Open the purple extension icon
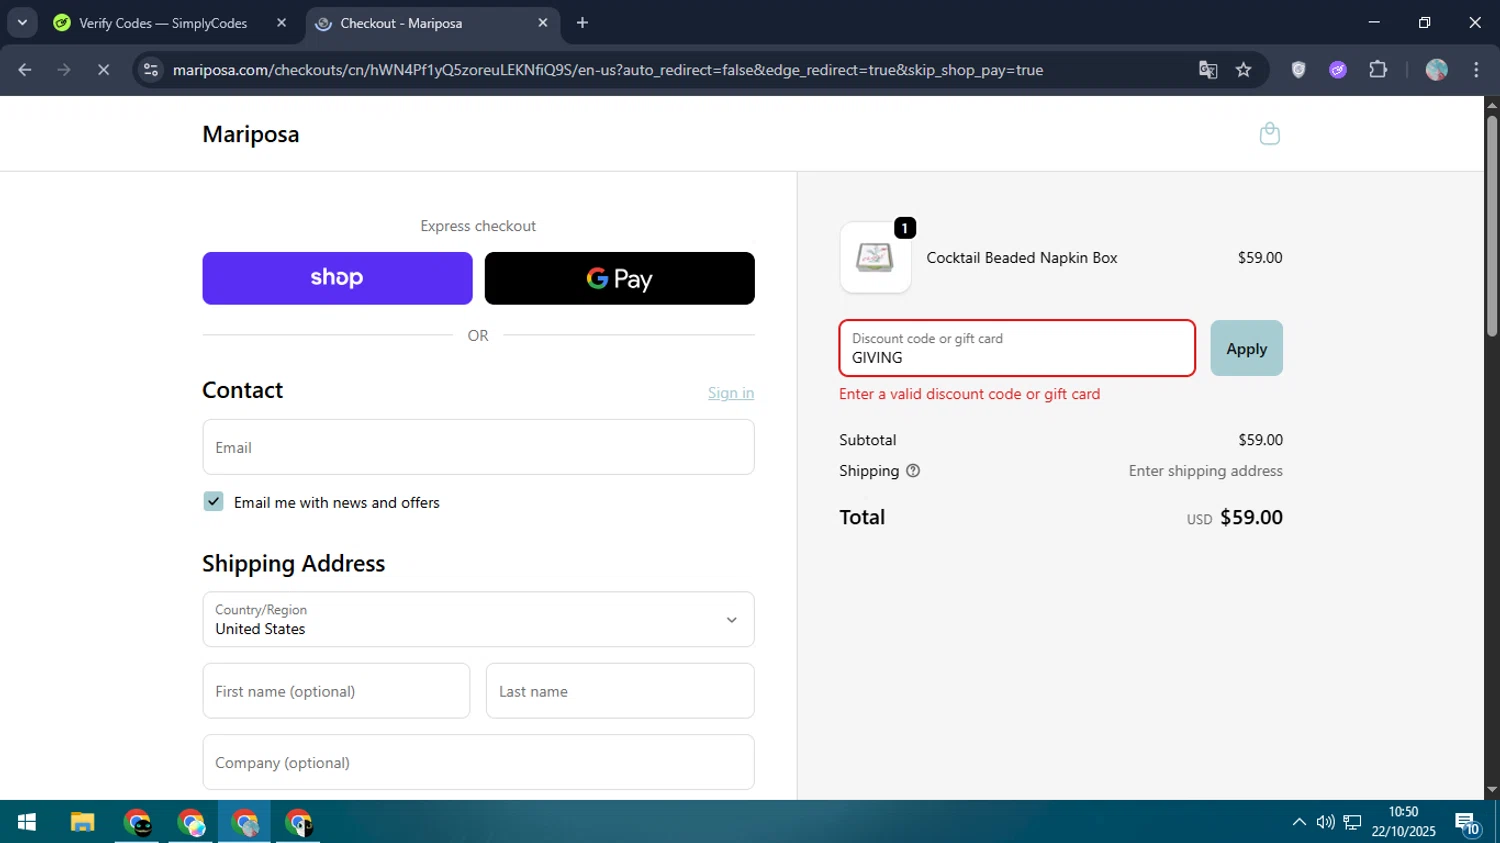 click(1338, 70)
